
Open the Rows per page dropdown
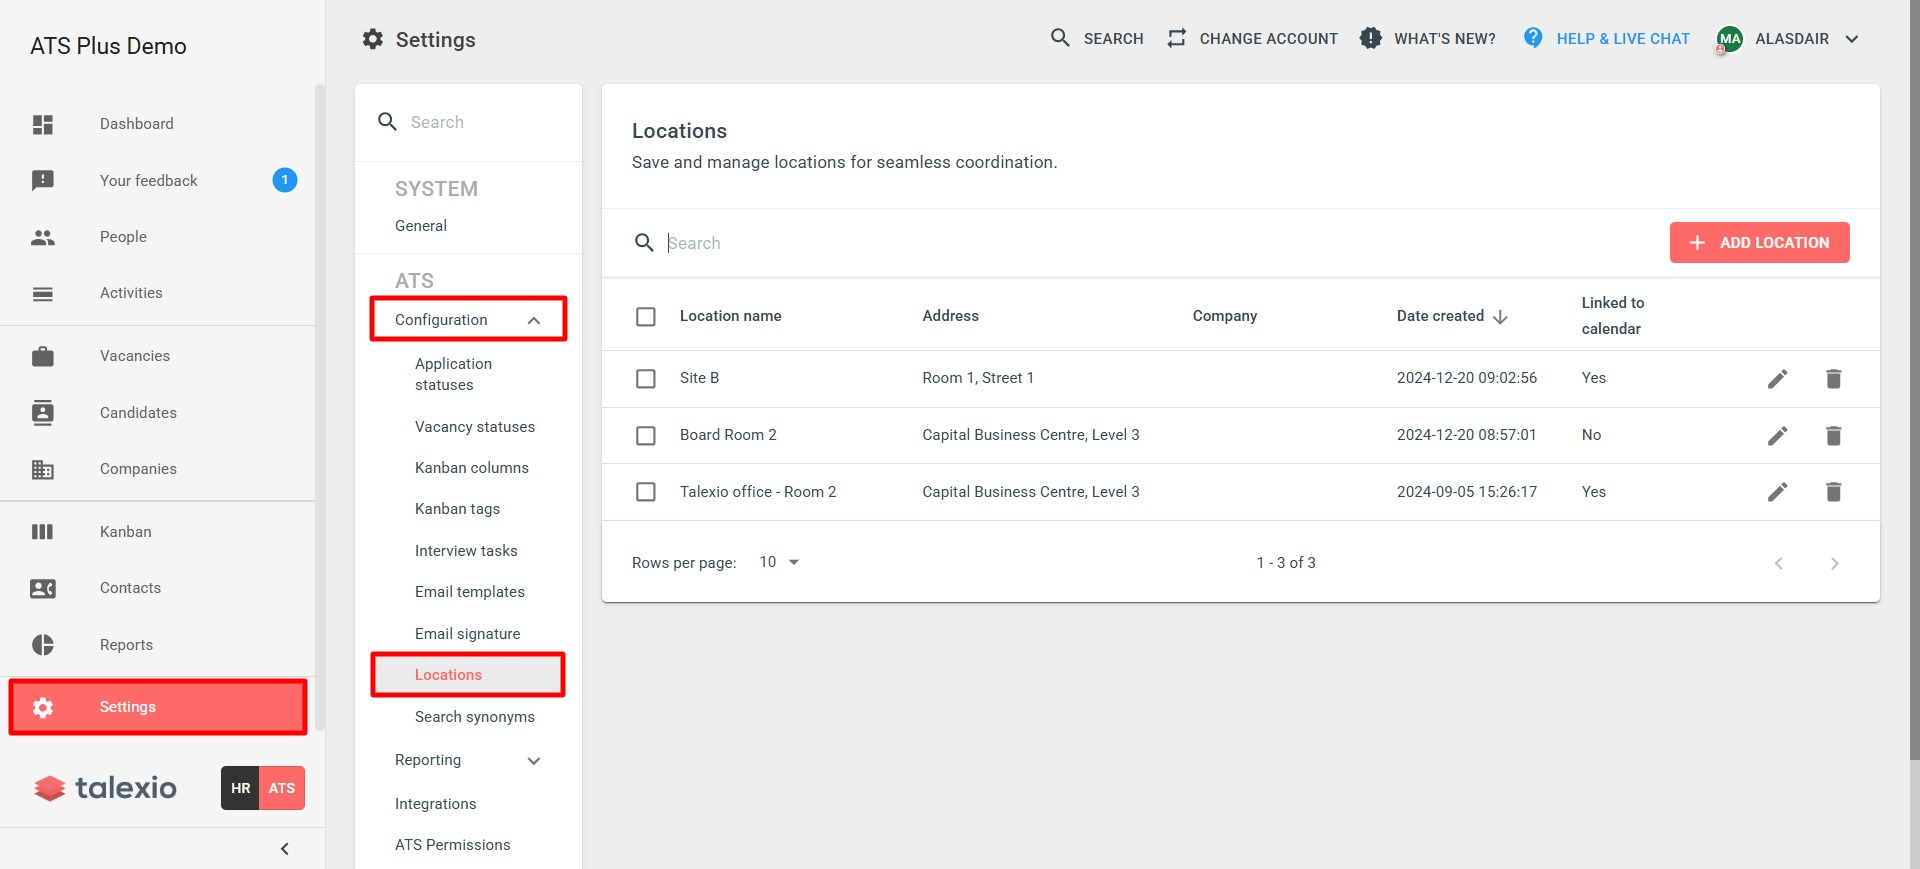779,562
